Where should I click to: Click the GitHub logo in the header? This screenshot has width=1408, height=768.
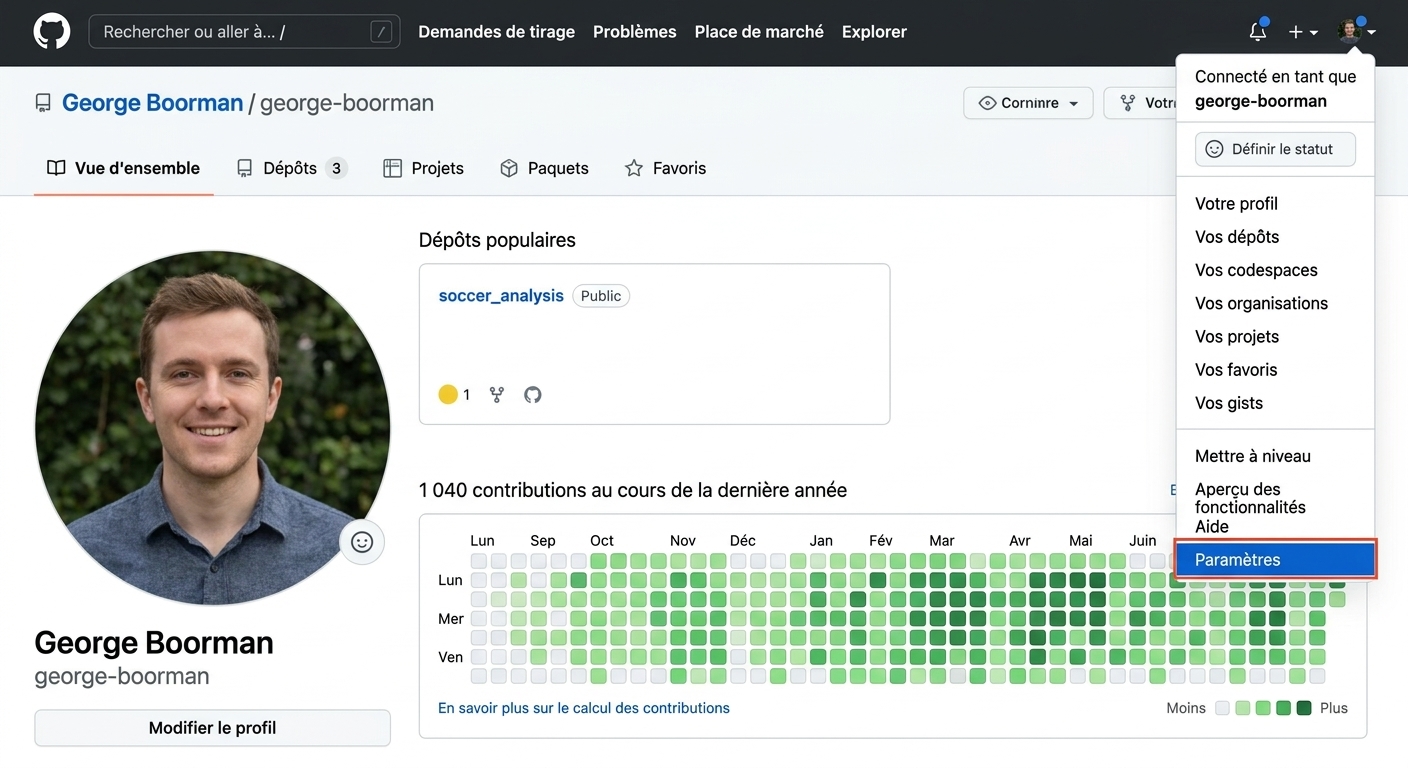pos(52,32)
